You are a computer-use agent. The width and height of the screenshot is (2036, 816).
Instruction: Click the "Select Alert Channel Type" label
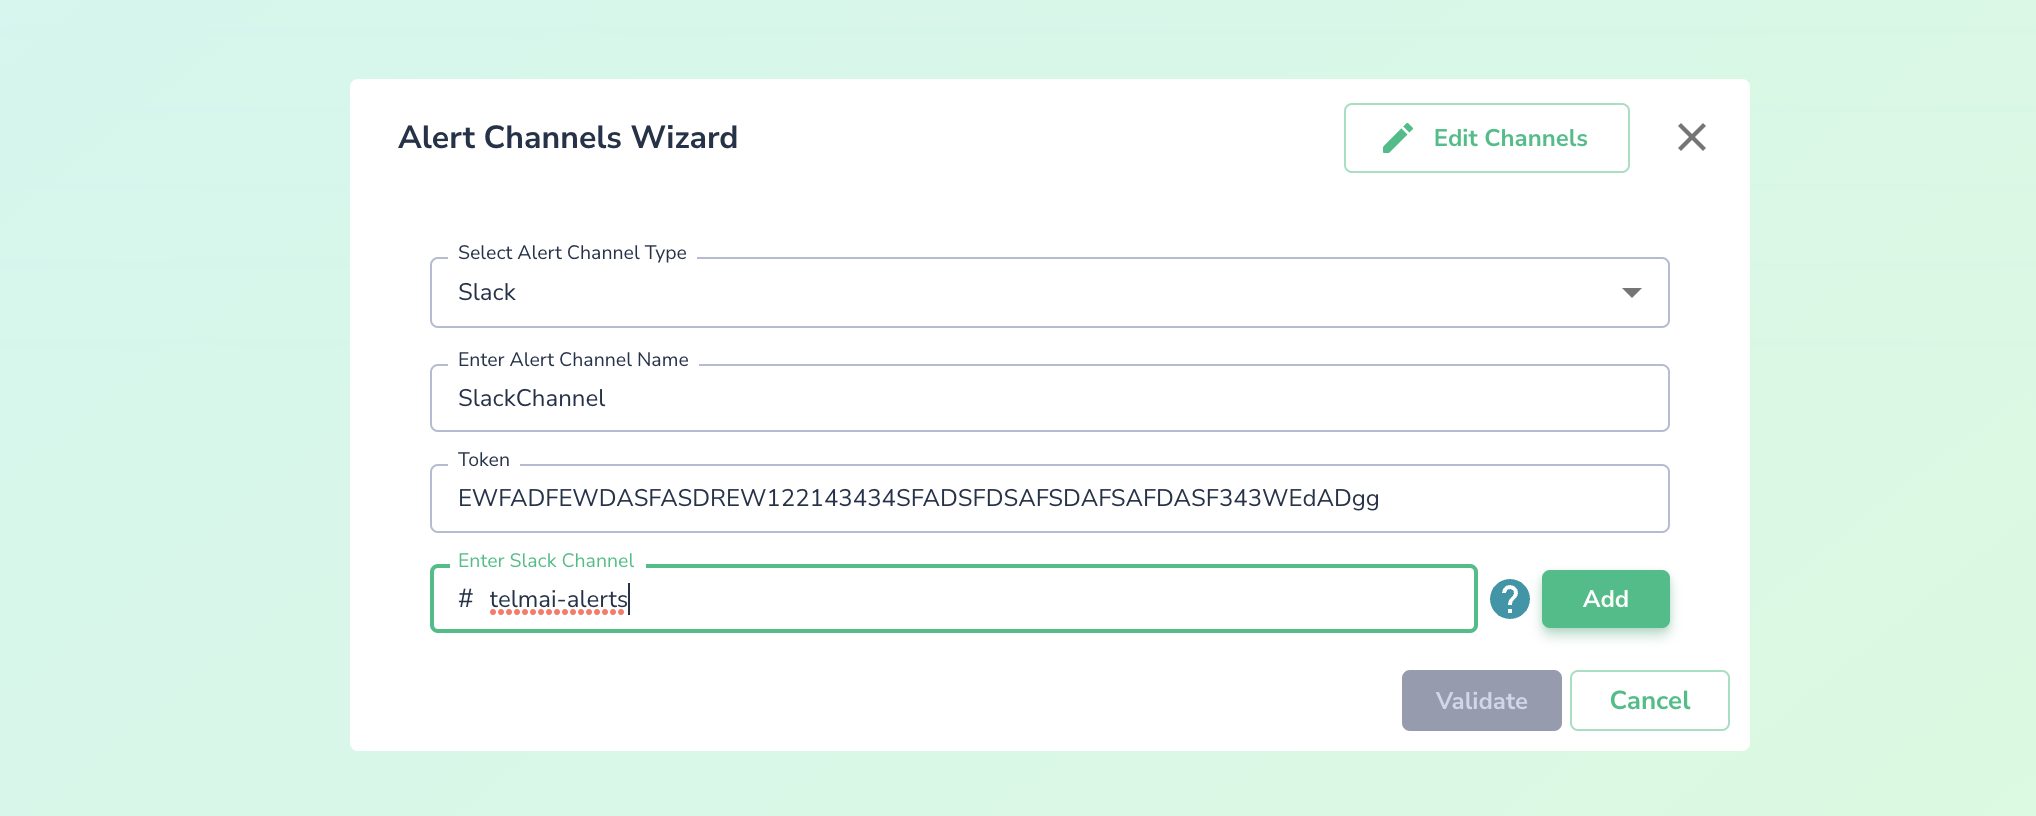coord(572,253)
